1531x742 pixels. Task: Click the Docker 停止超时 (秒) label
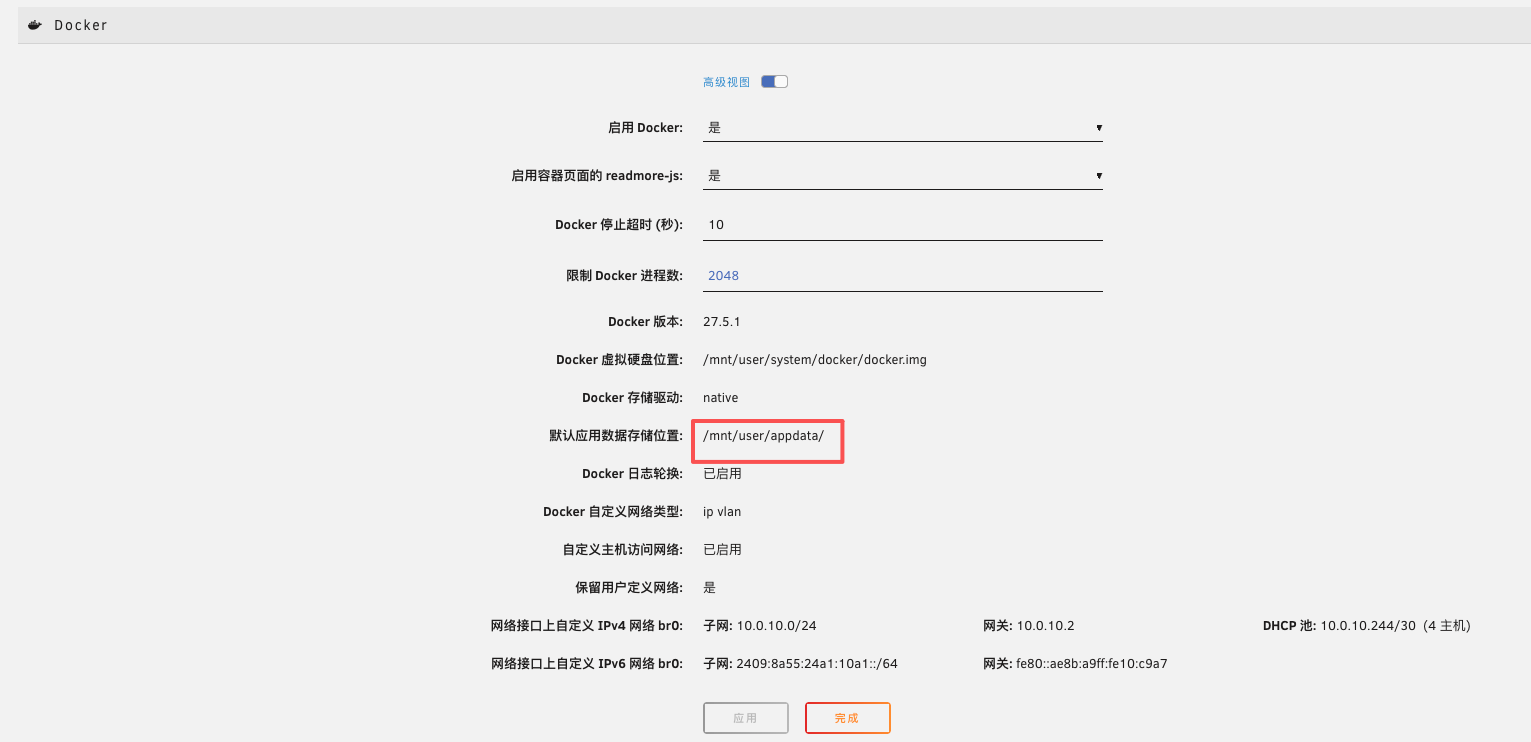pyautogui.click(x=618, y=225)
